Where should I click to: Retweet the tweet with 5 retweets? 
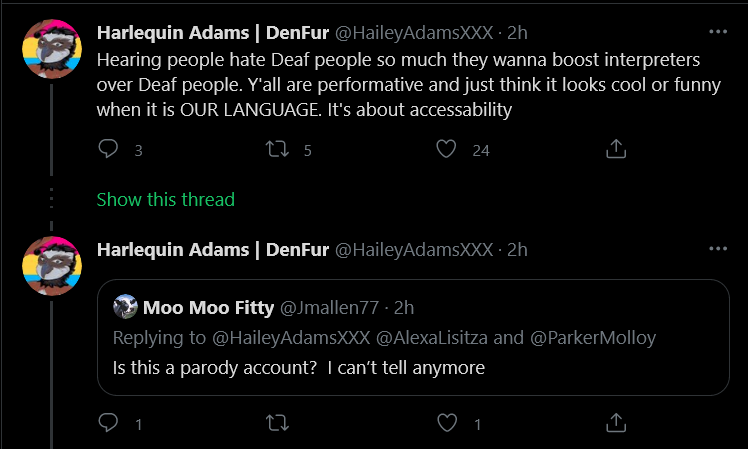(x=277, y=149)
